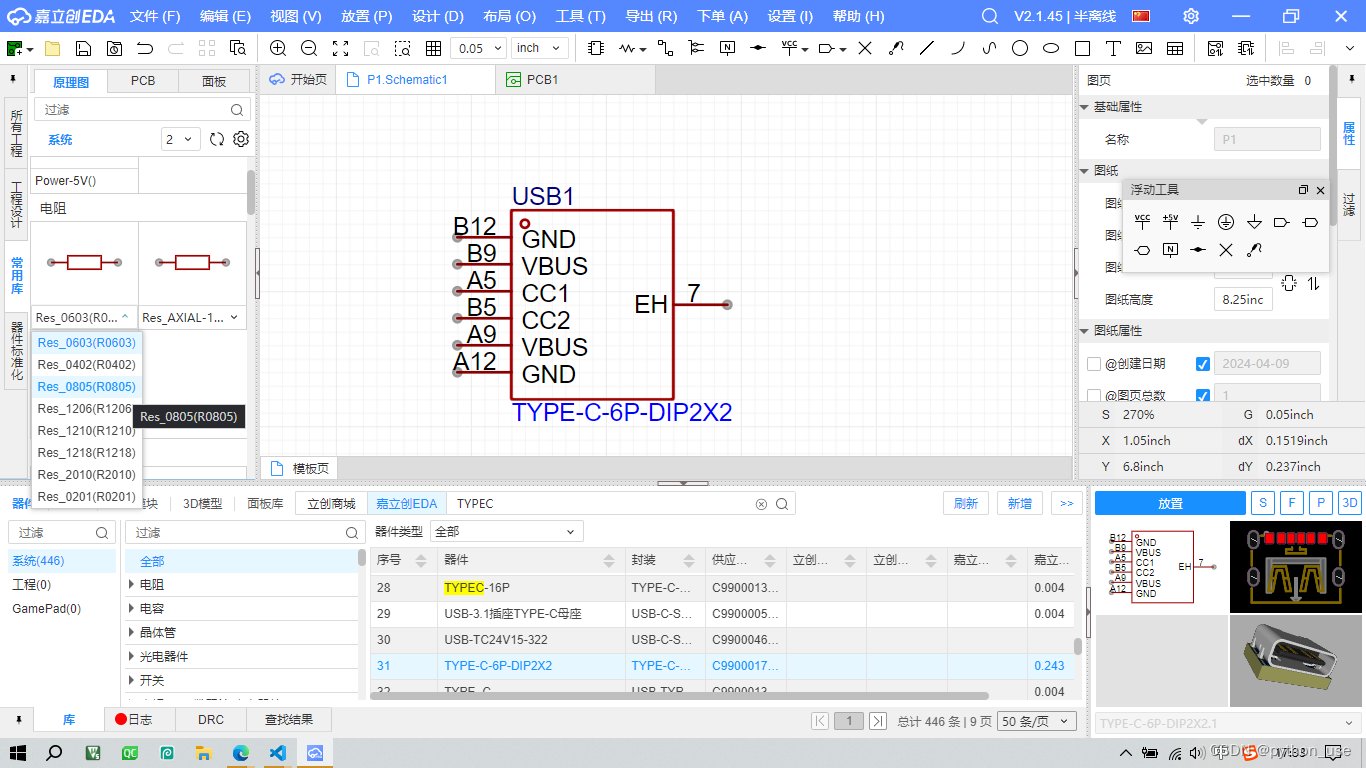This screenshot has height=768, width=1366.
Task: Click the 新增 button
Action: pyautogui.click(x=1020, y=504)
